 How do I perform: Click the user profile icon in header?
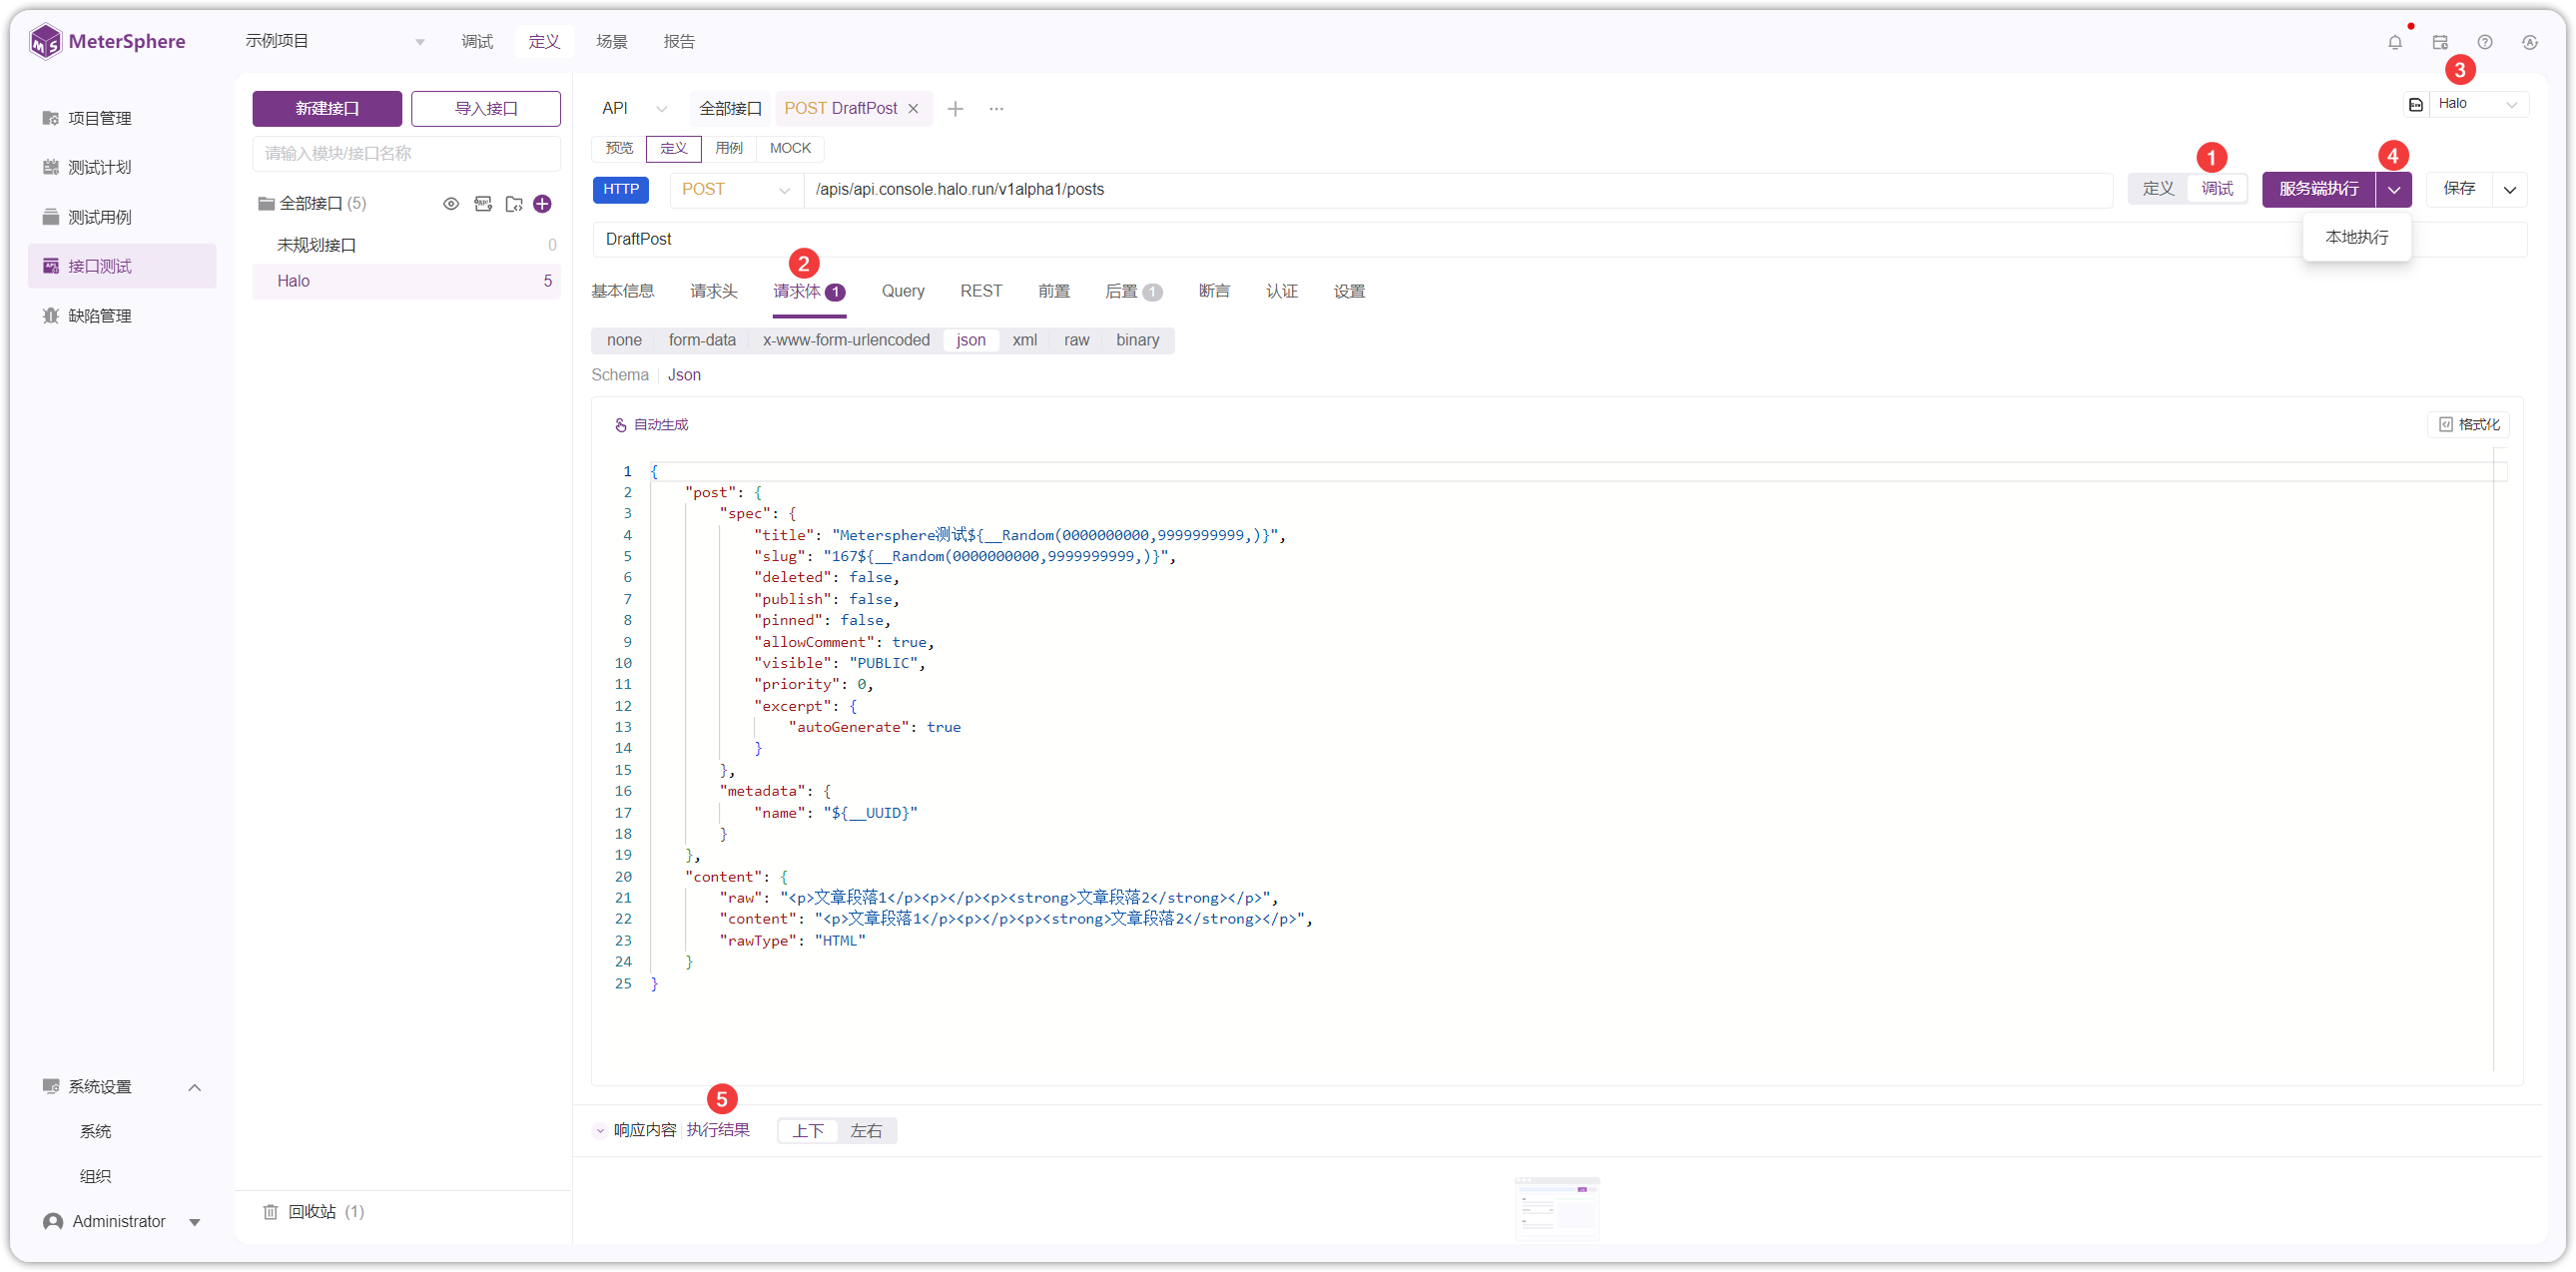click(x=2530, y=42)
